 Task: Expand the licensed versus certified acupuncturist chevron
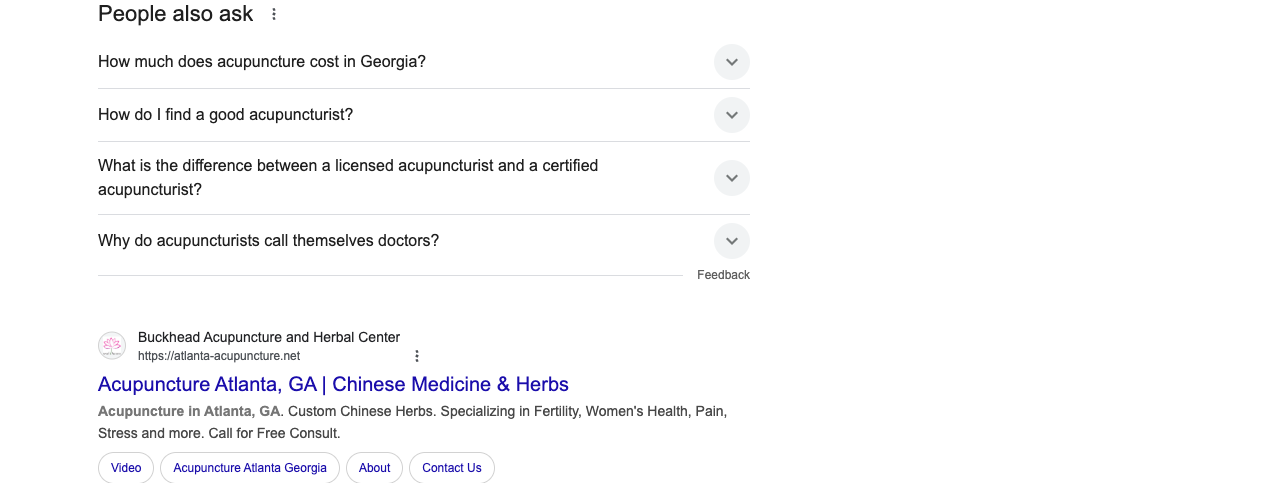[x=732, y=178]
